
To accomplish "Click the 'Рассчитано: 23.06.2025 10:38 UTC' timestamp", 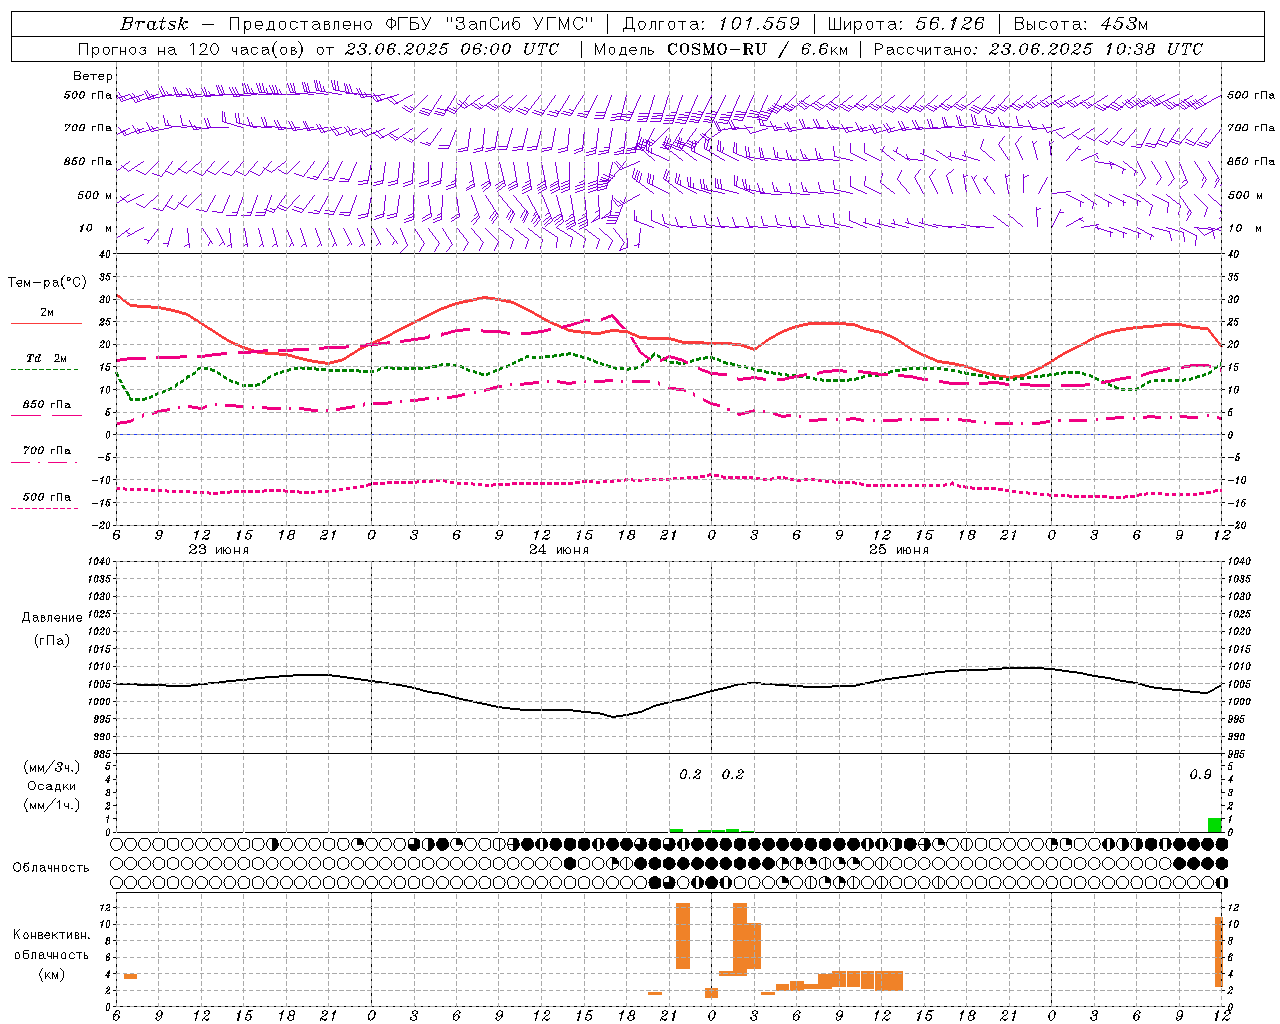I will tap(1038, 49).
